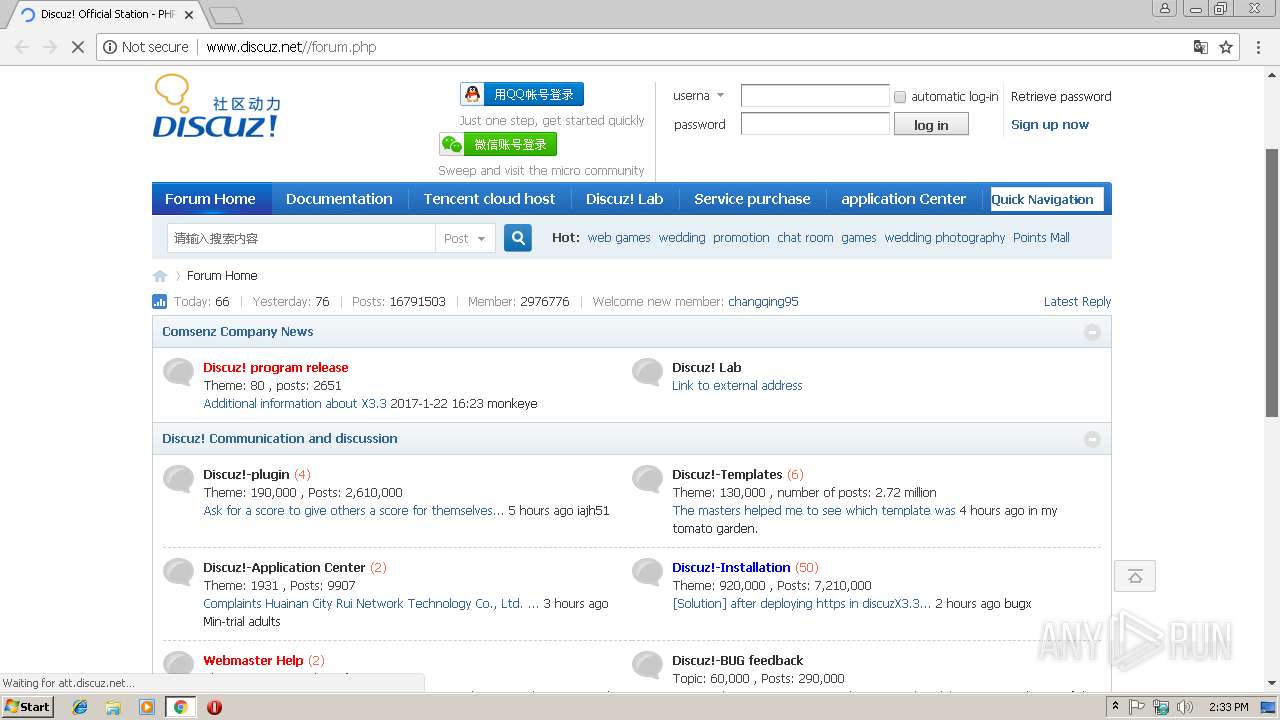
Task: Show hidden system tray icons
Action: coord(1116,707)
